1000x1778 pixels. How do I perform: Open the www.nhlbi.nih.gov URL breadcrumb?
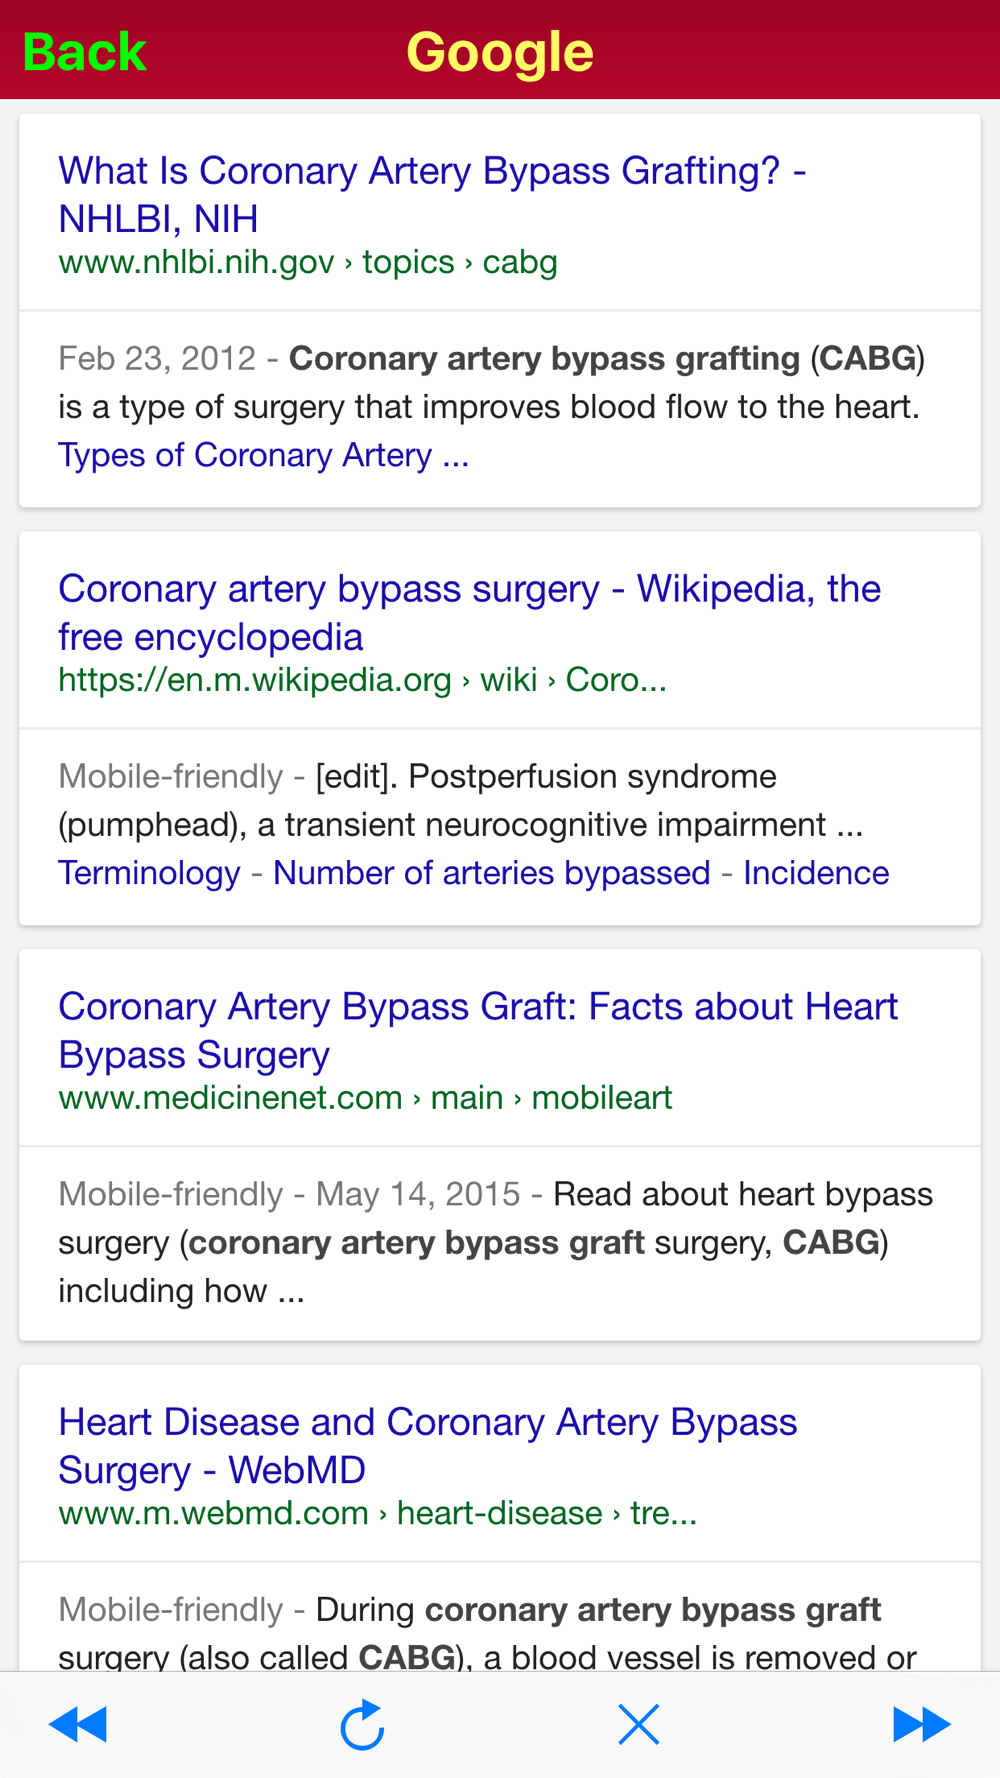coord(308,262)
